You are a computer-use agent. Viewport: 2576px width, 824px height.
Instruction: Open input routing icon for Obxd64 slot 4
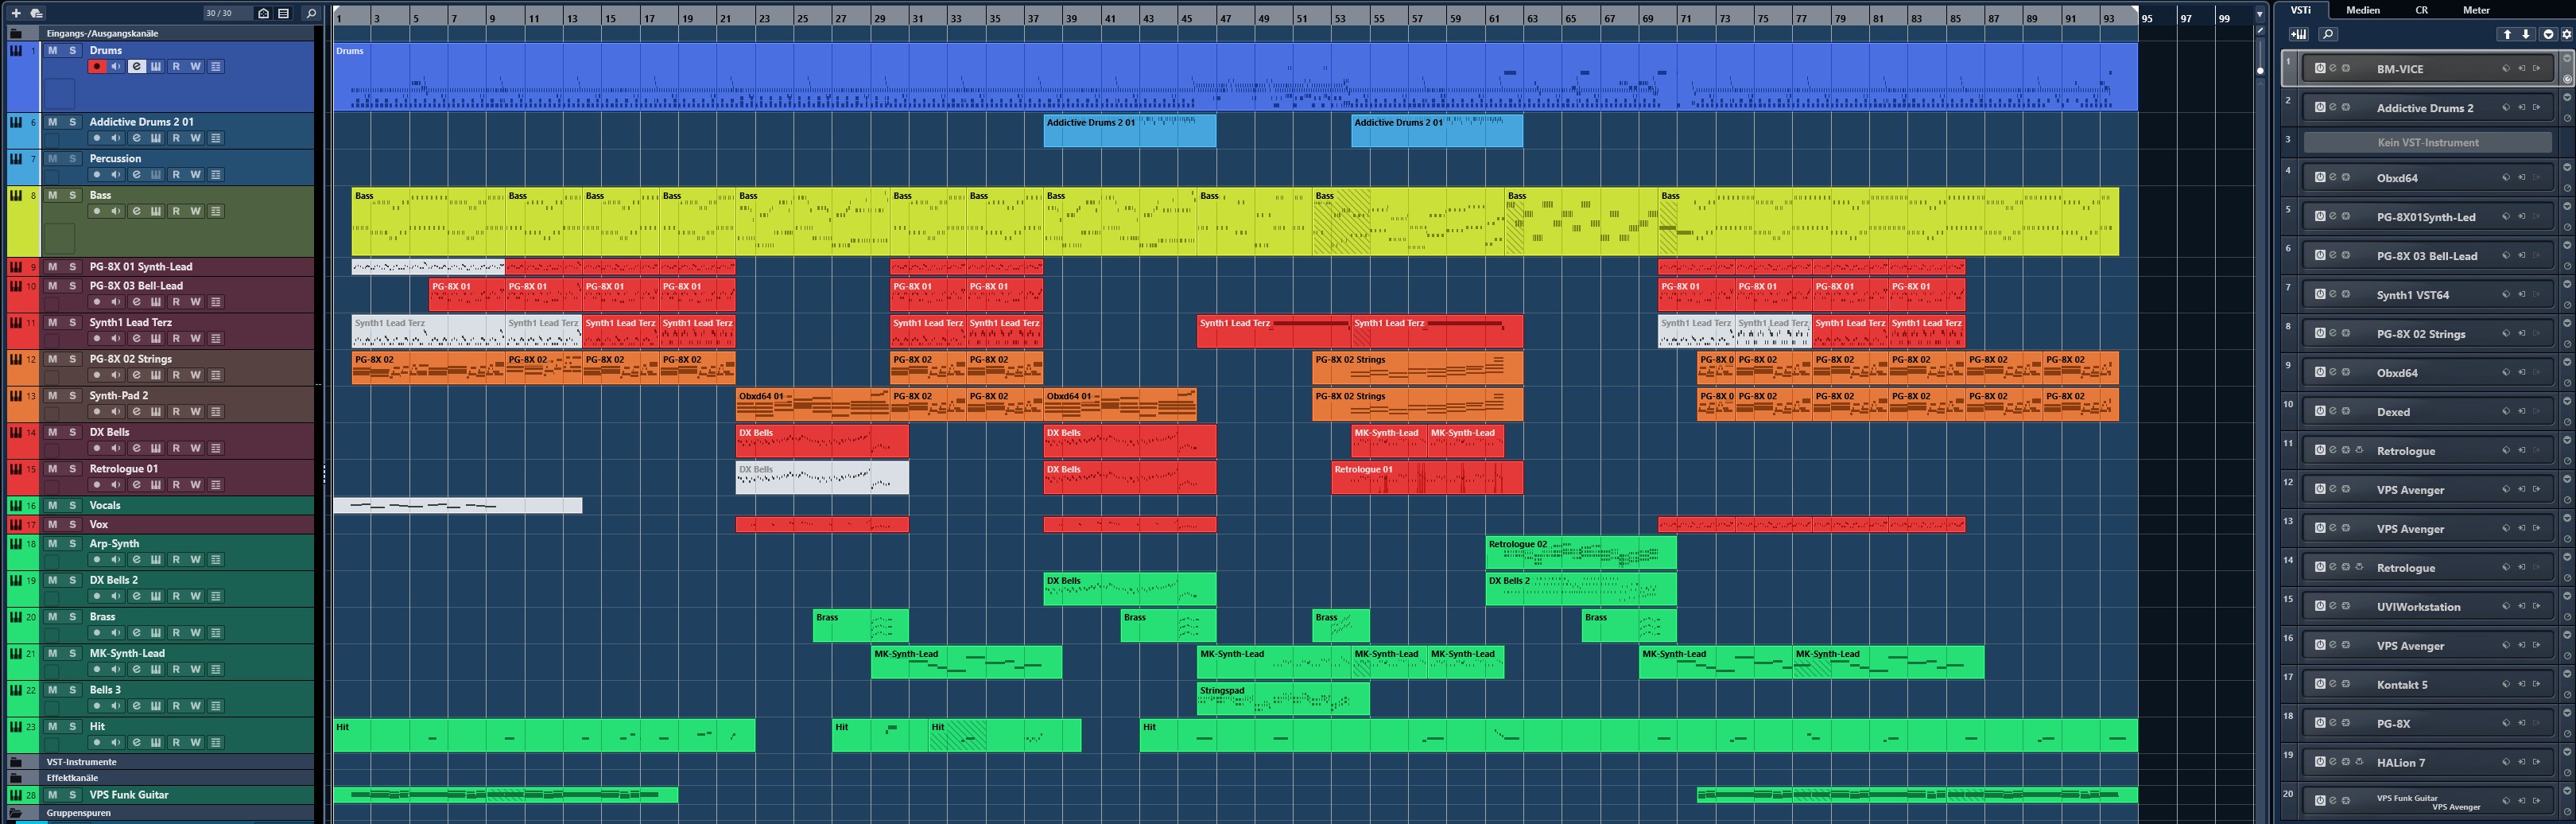point(2522,177)
